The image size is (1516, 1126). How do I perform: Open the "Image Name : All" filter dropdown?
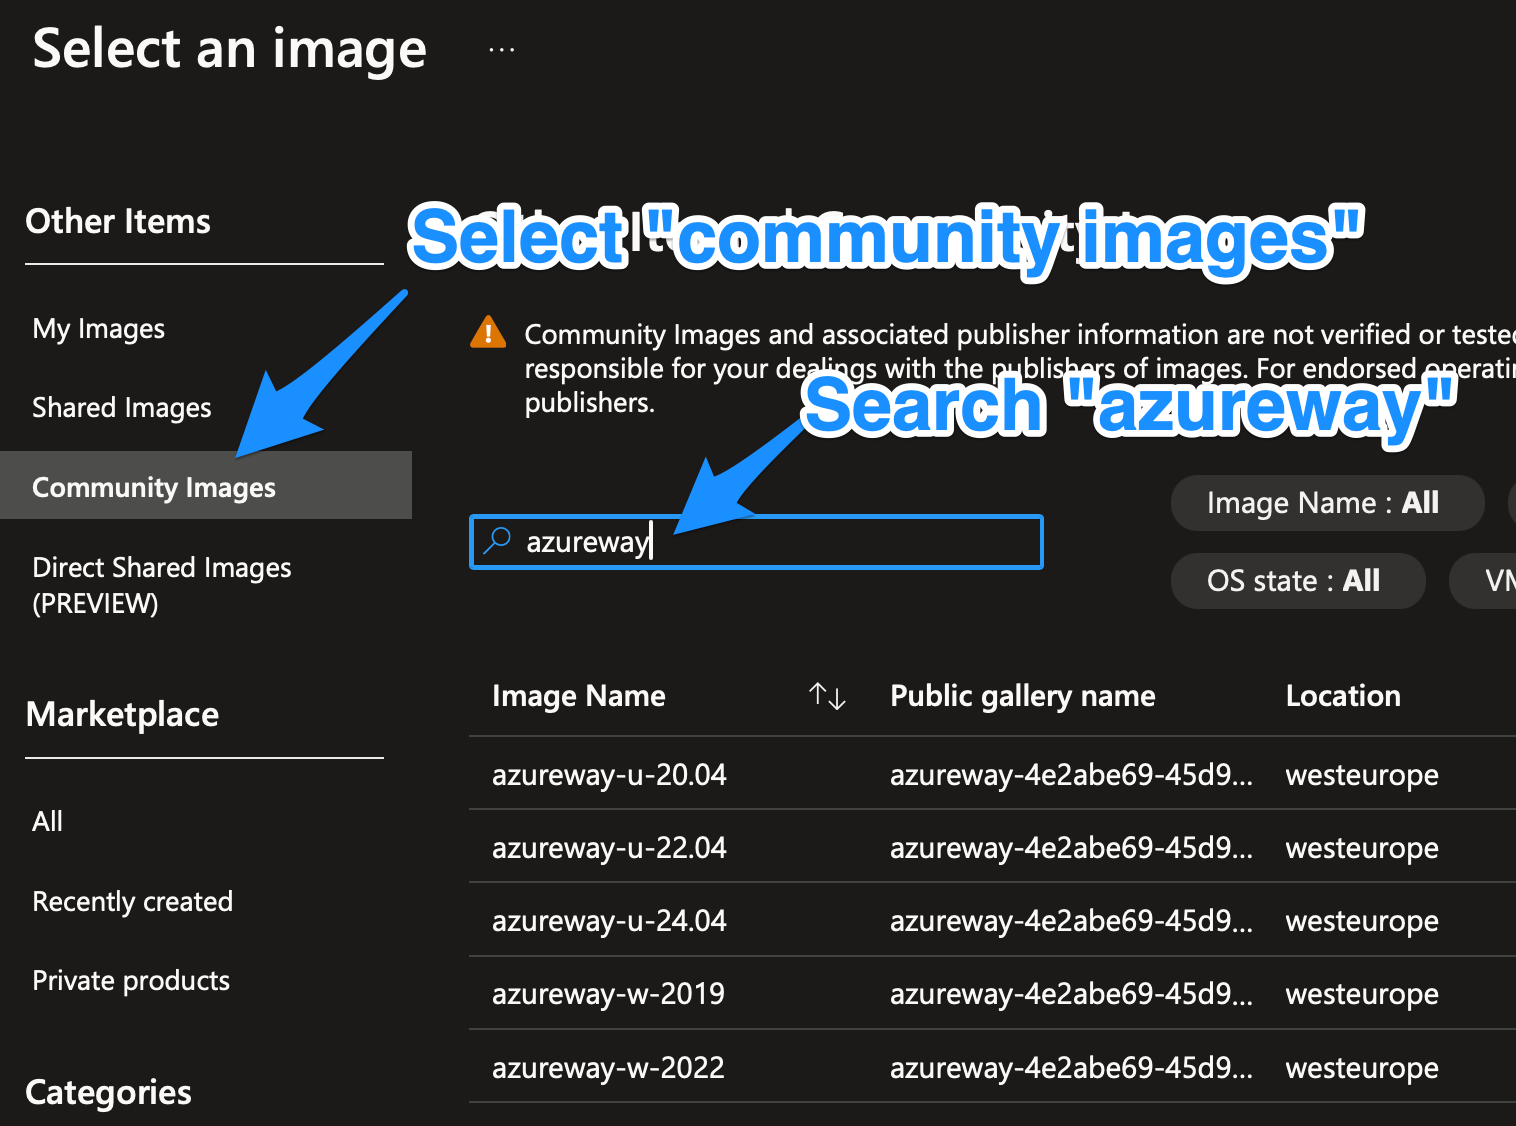click(1326, 503)
